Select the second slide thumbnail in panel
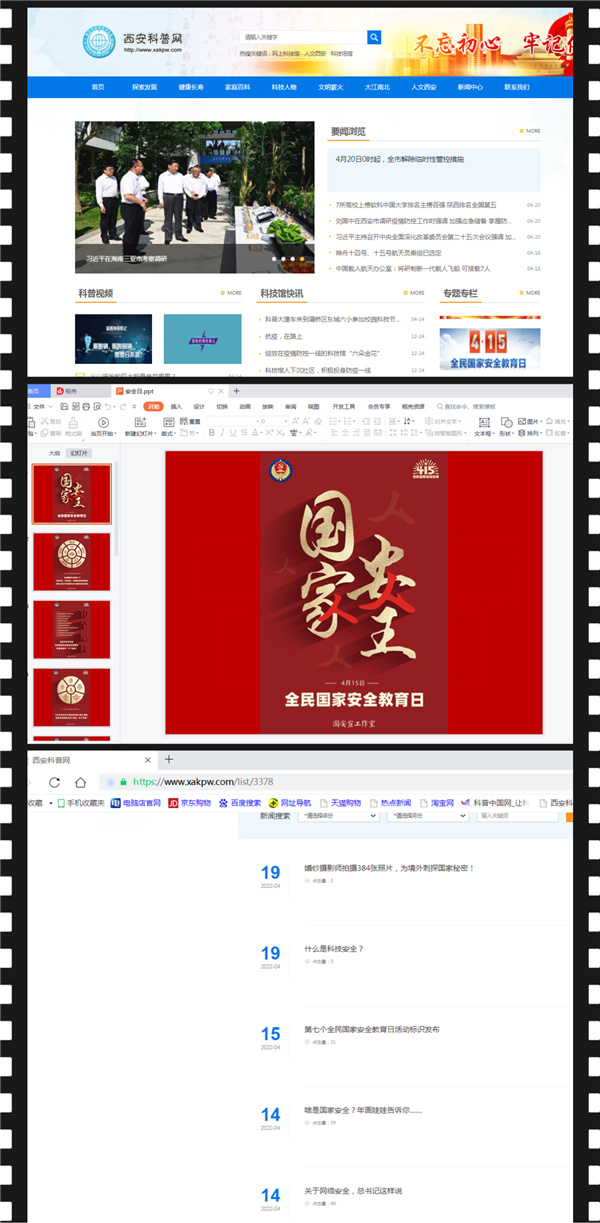This screenshot has width=600, height=1223. [x=71, y=561]
